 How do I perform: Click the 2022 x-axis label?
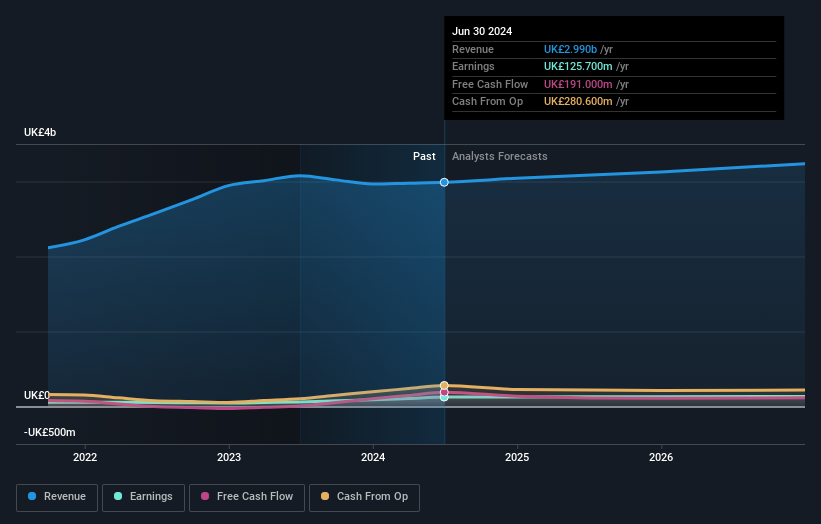point(85,457)
